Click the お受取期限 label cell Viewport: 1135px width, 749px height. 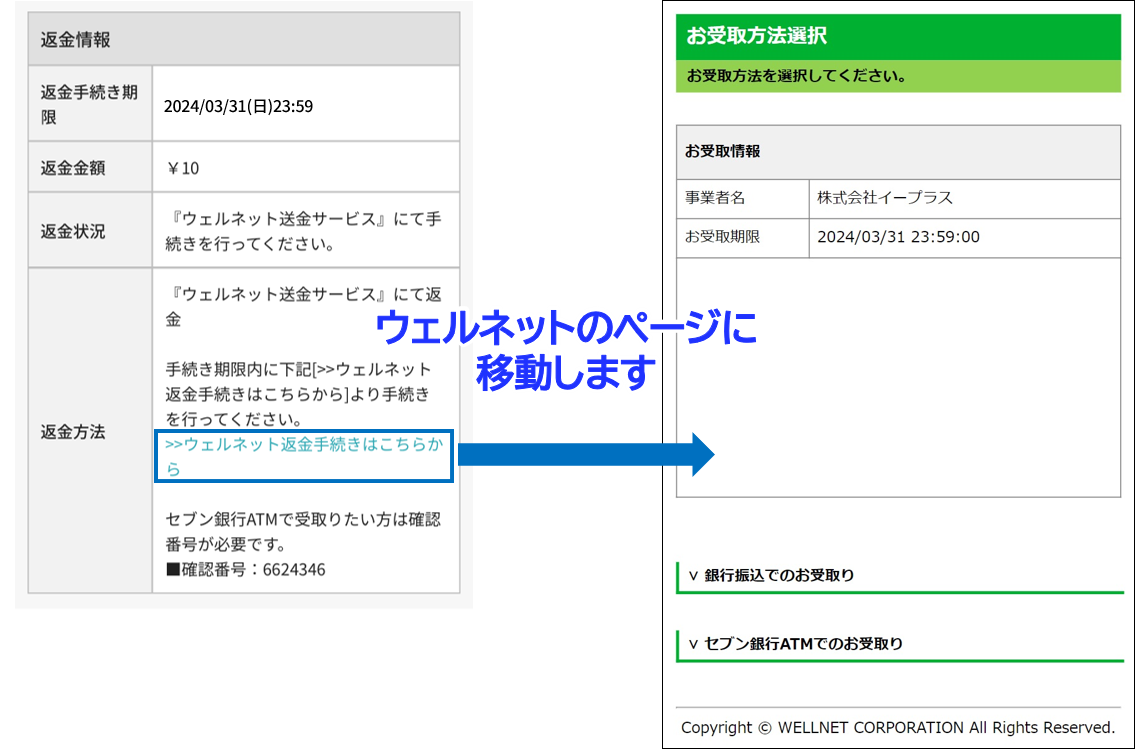coord(743,237)
